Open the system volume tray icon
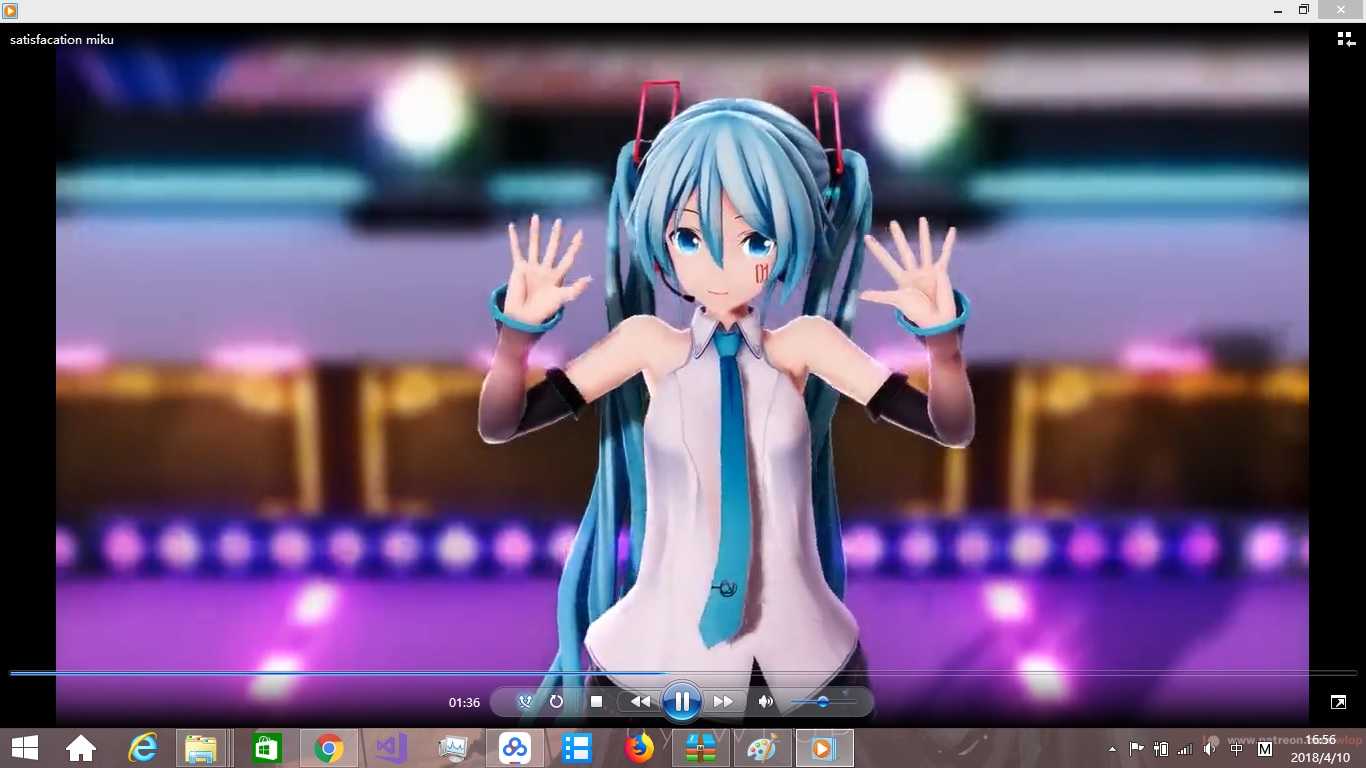1366x768 pixels. (1210, 749)
